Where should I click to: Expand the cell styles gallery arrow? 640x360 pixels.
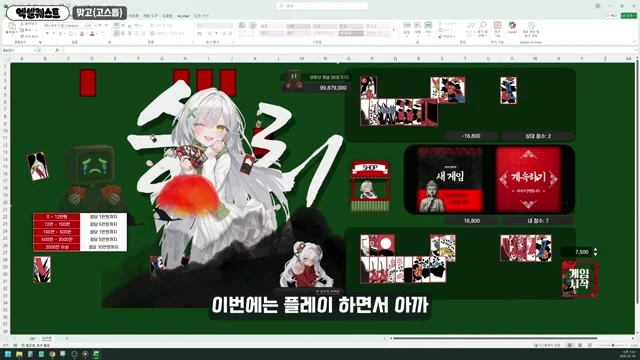394,30
